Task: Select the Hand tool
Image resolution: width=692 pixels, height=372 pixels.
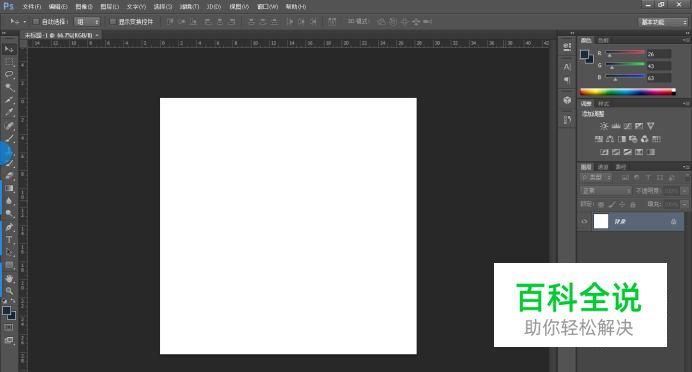Action: point(9,278)
